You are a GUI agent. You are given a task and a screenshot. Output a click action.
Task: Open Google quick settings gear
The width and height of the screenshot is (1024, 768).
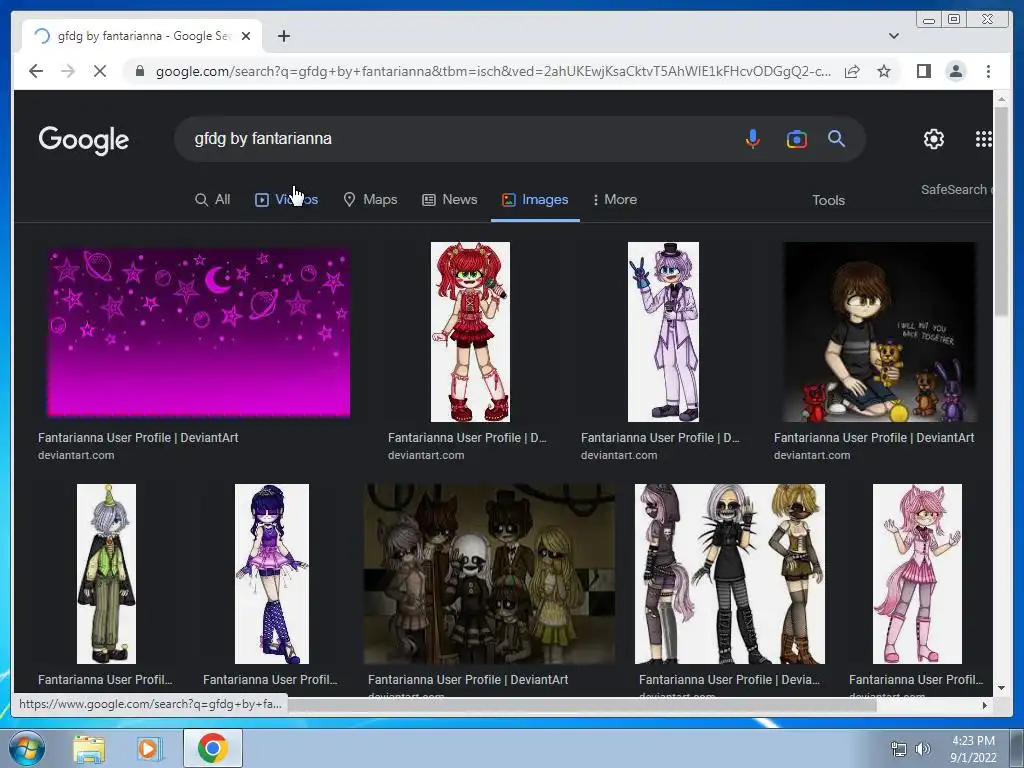[x=934, y=138]
